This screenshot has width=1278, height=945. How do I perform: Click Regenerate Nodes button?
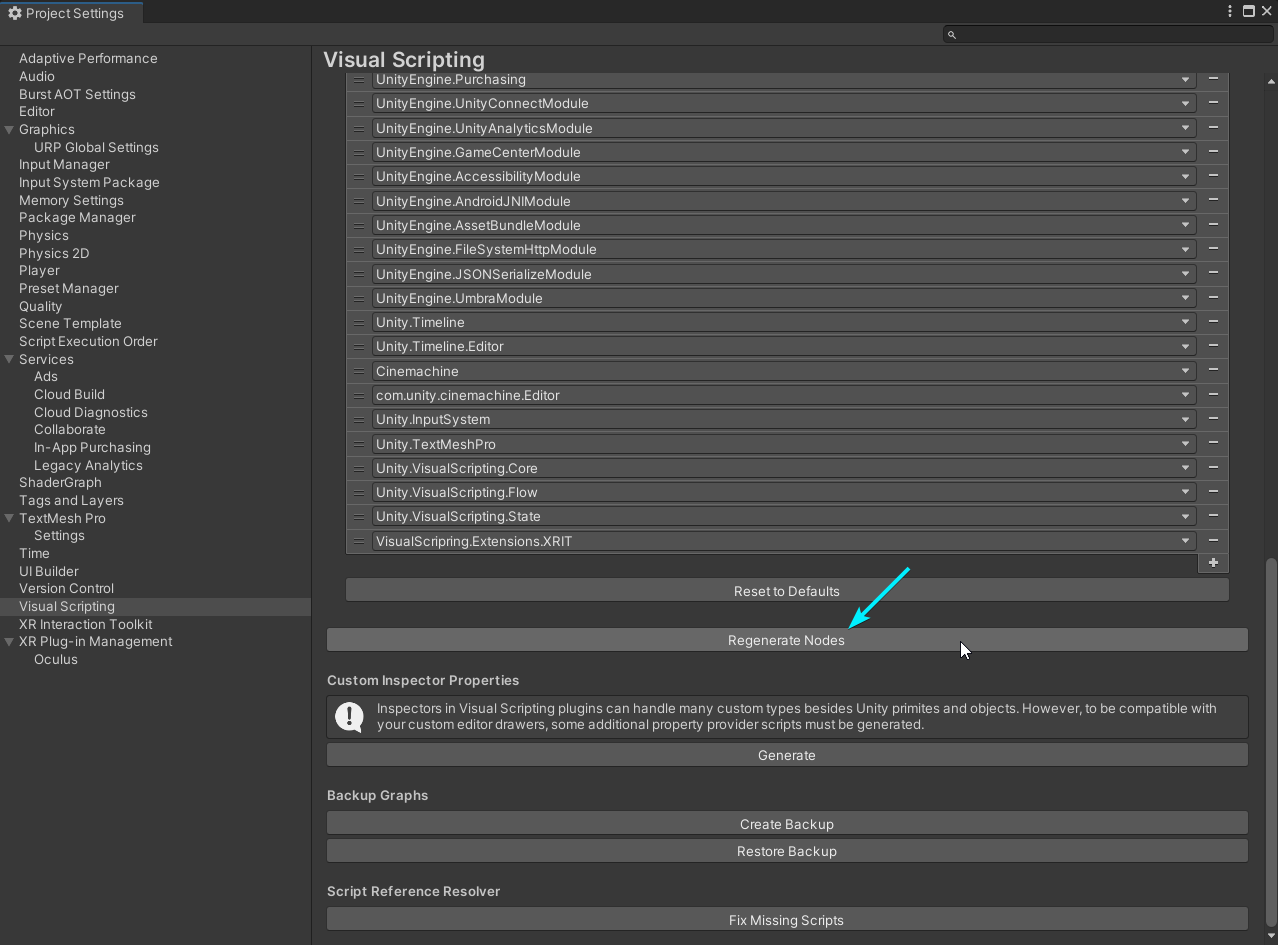point(787,640)
